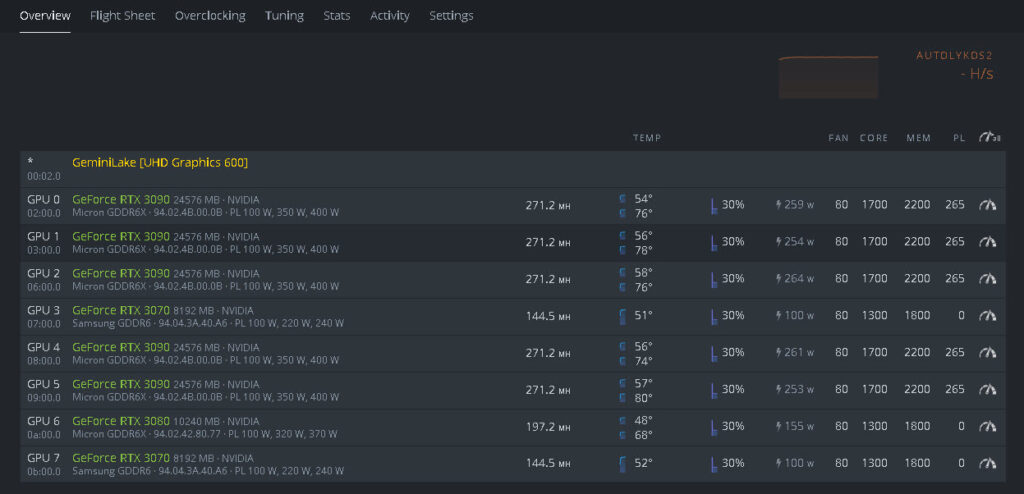1024x494 pixels.
Task: Click the hashrate mini chart
Action: click(828, 77)
